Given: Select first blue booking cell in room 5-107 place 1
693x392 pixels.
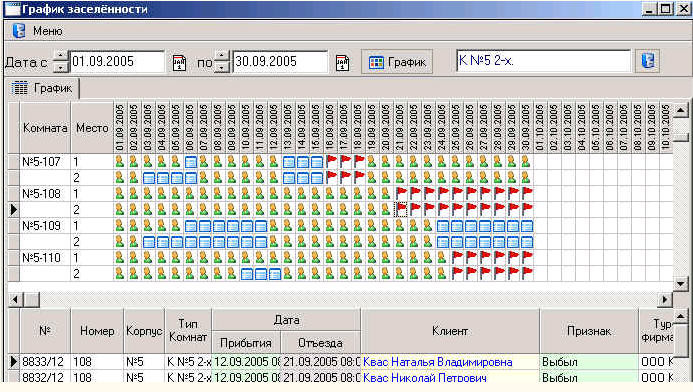Looking at the screenshot, I should pos(190,162).
